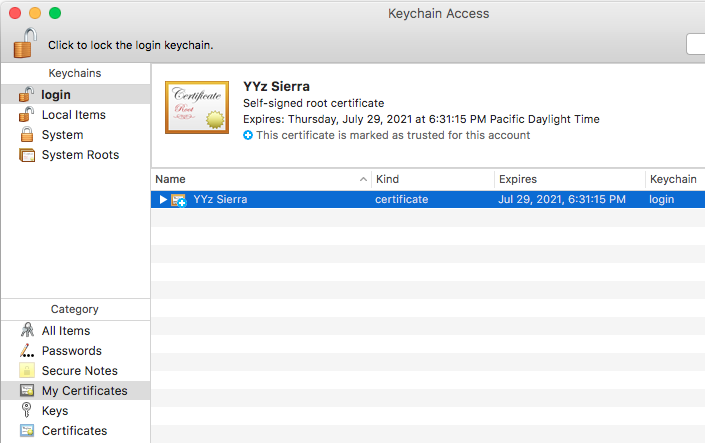Click the large Certificate Root thumbnail
The height and width of the screenshot is (443, 705).
tap(197, 107)
